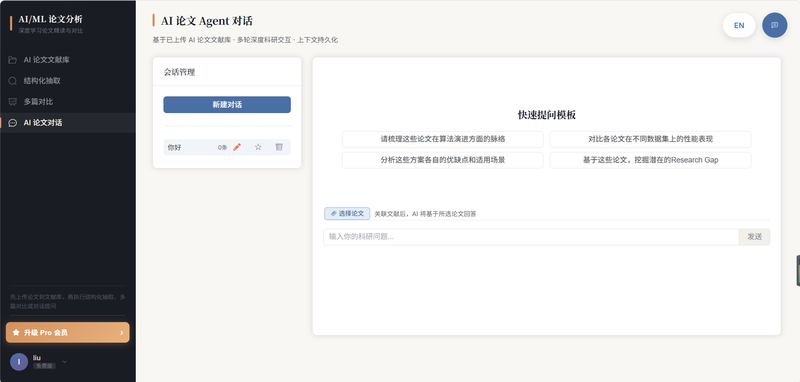The width and height of the screenshot is (800, 382).
Task: Select template 对比各论文在不同数据集上的性能表现
Action: click(x=651, y=139)
